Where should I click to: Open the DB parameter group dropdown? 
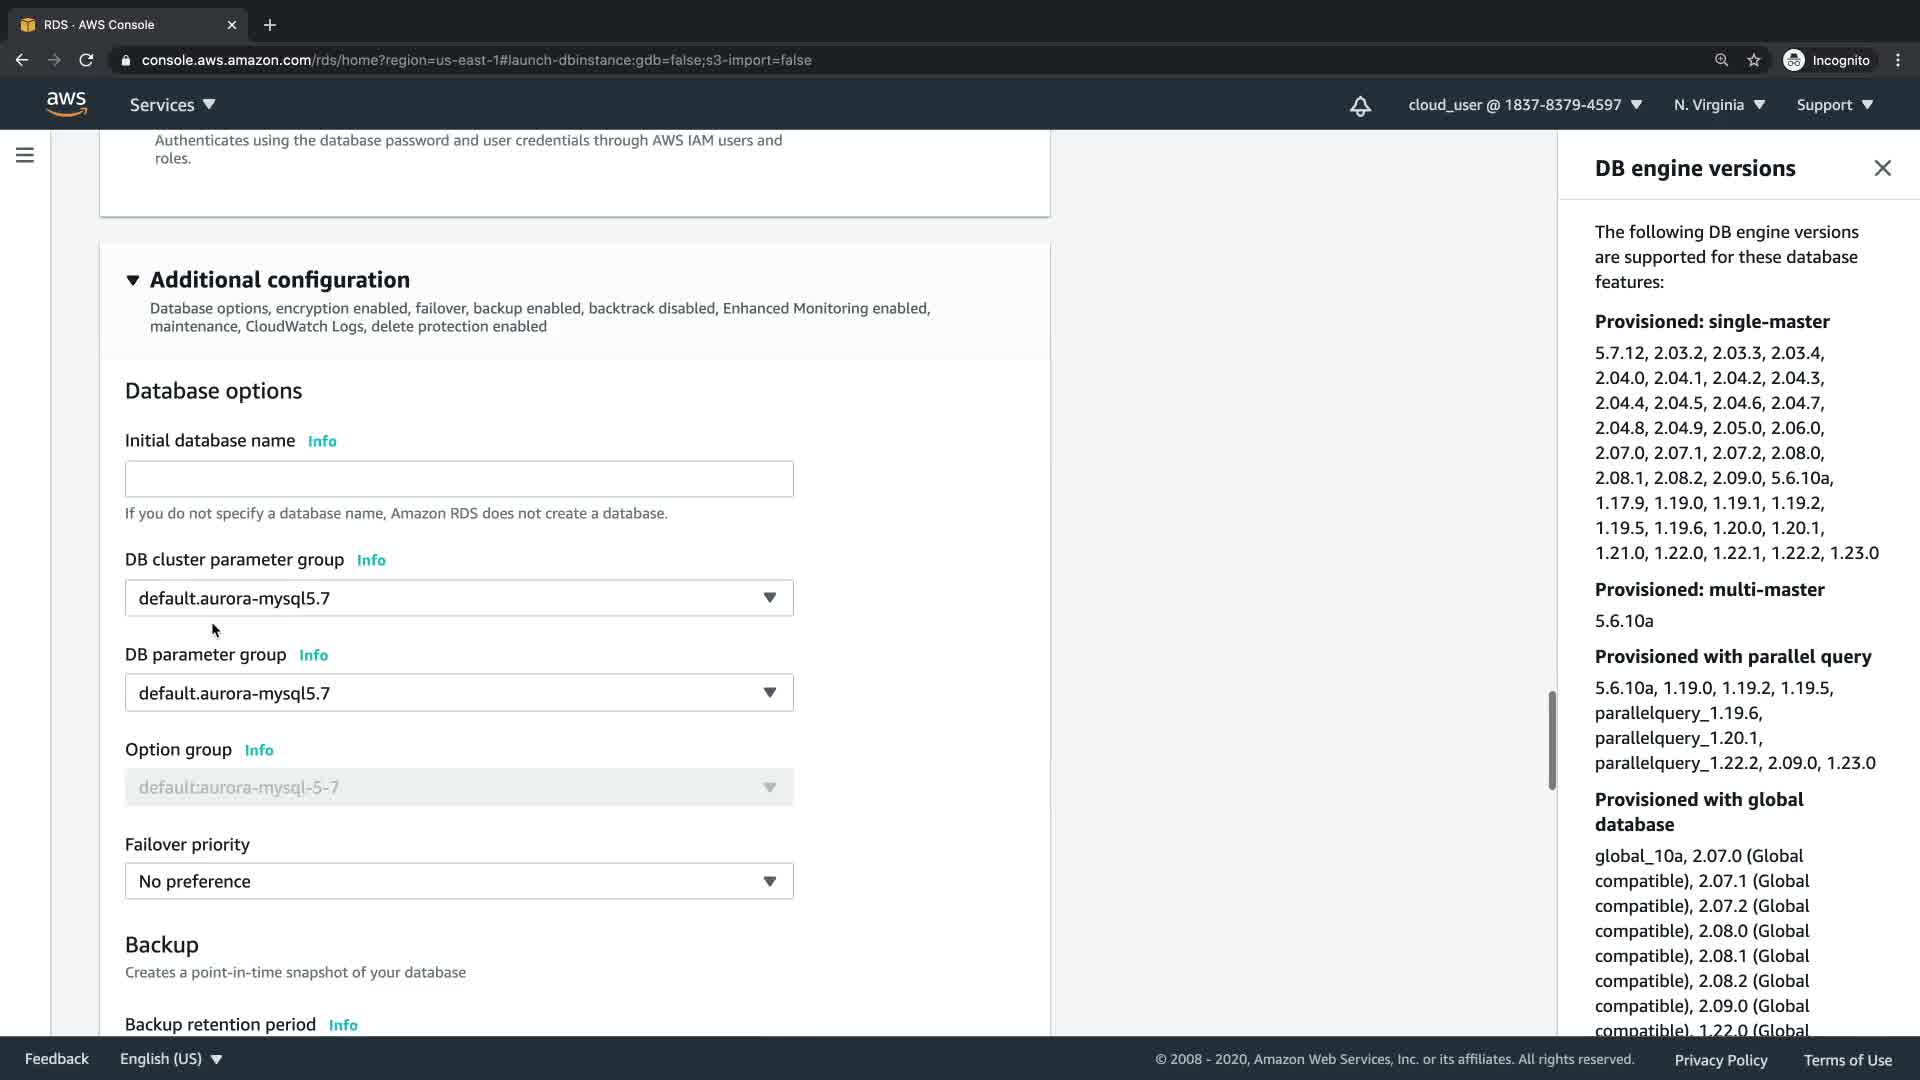459,693
